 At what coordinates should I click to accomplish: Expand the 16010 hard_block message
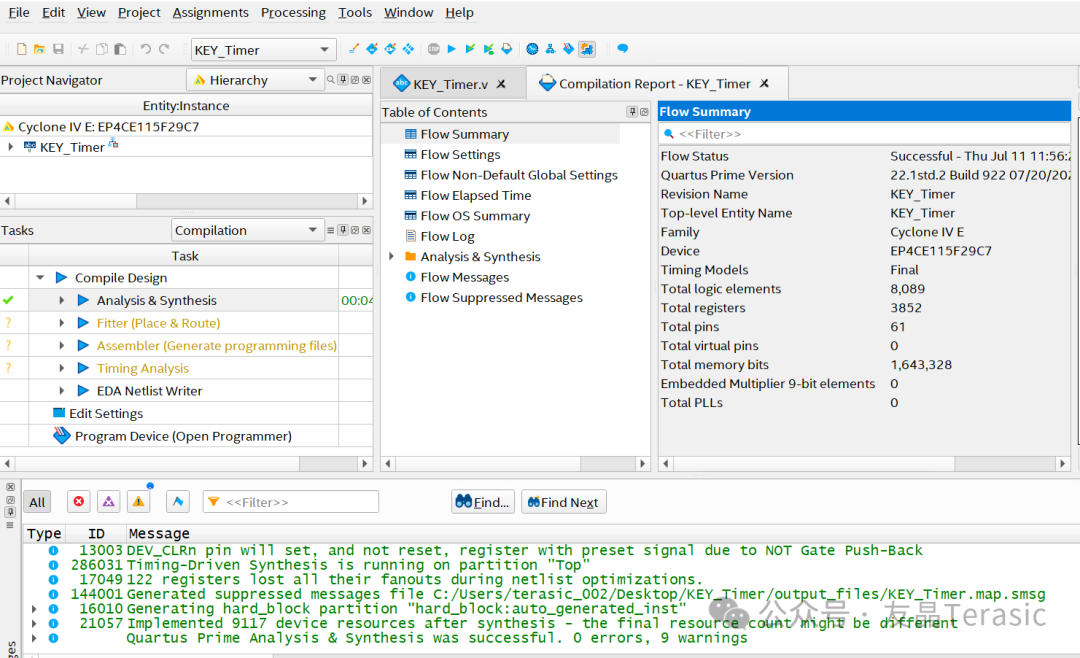tap(34, 608)
